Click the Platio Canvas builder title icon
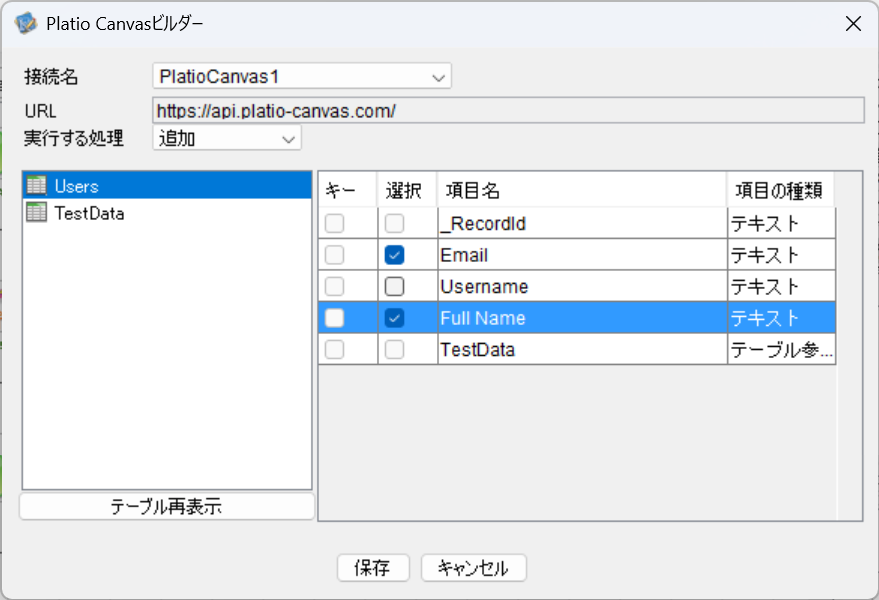This screenshot has height=600, width=879. (25, 23)
